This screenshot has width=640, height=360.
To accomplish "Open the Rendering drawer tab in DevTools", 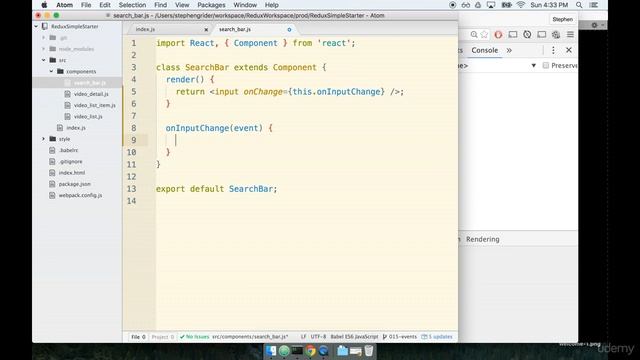I will 482,239.
